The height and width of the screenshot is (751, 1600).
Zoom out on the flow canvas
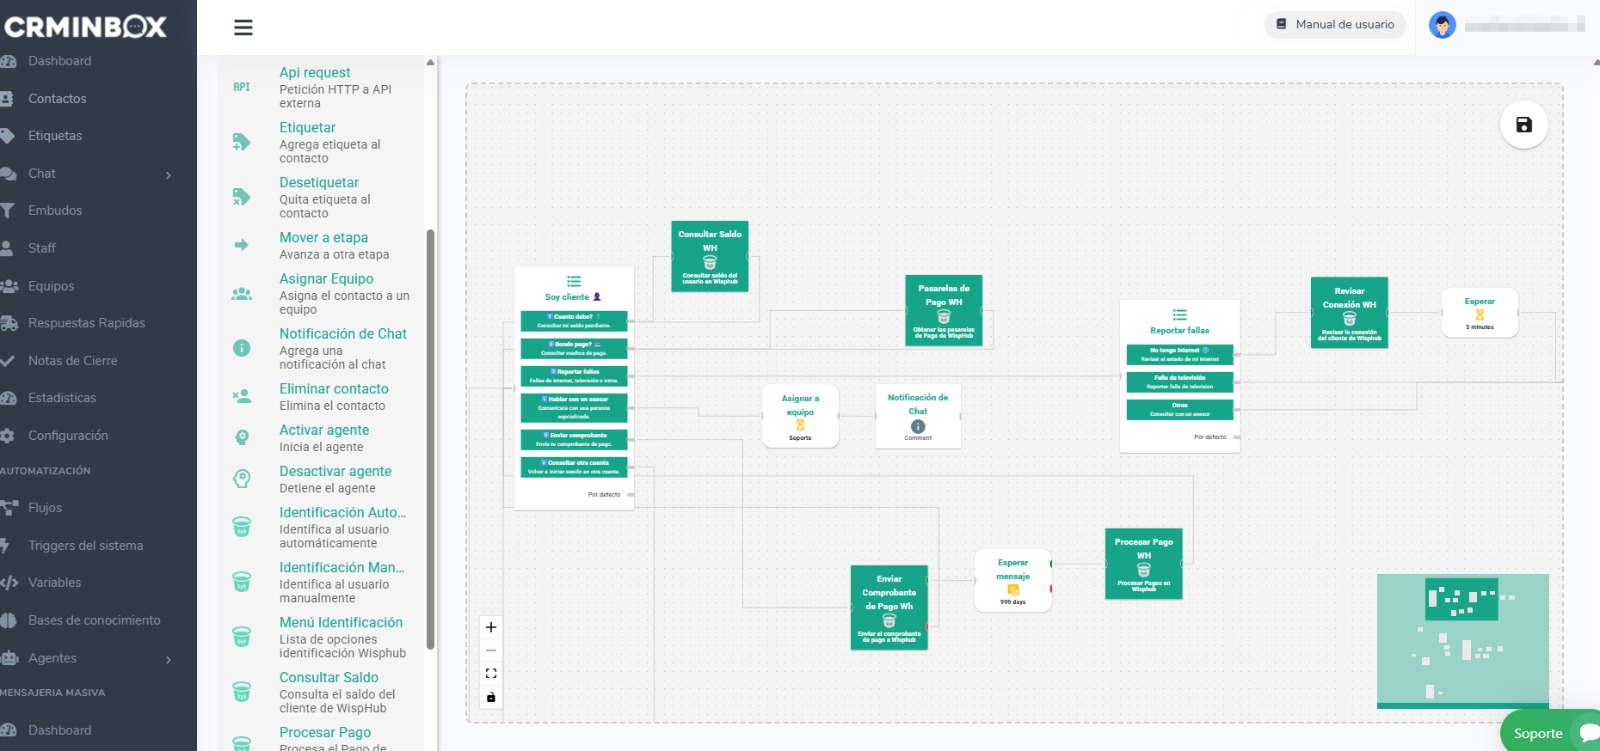pyautogui.click(x=491, y=651)
